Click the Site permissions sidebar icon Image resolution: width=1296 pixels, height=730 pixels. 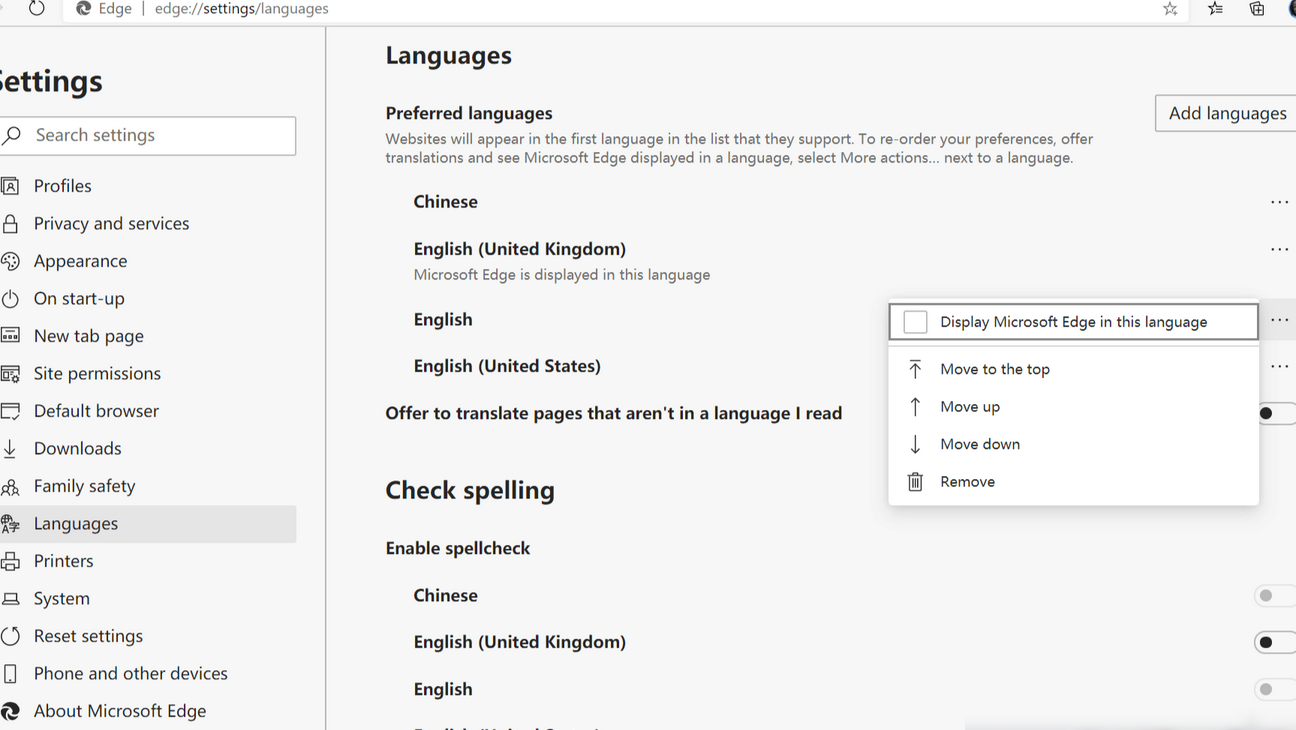click(10, 373)
